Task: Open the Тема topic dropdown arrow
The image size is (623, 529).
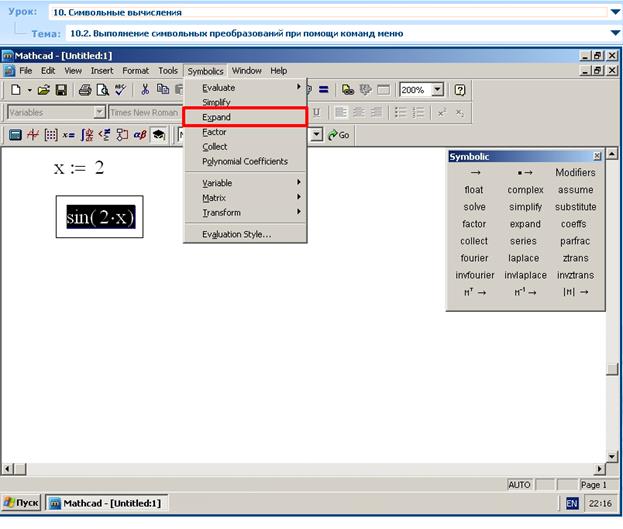Action: pos(615,33)
